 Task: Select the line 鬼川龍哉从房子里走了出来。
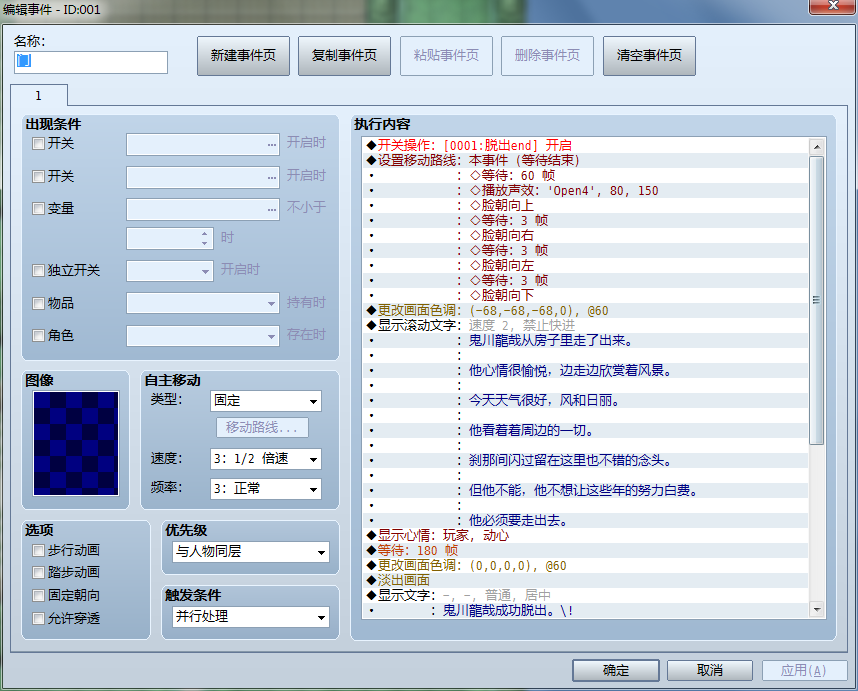585,340
